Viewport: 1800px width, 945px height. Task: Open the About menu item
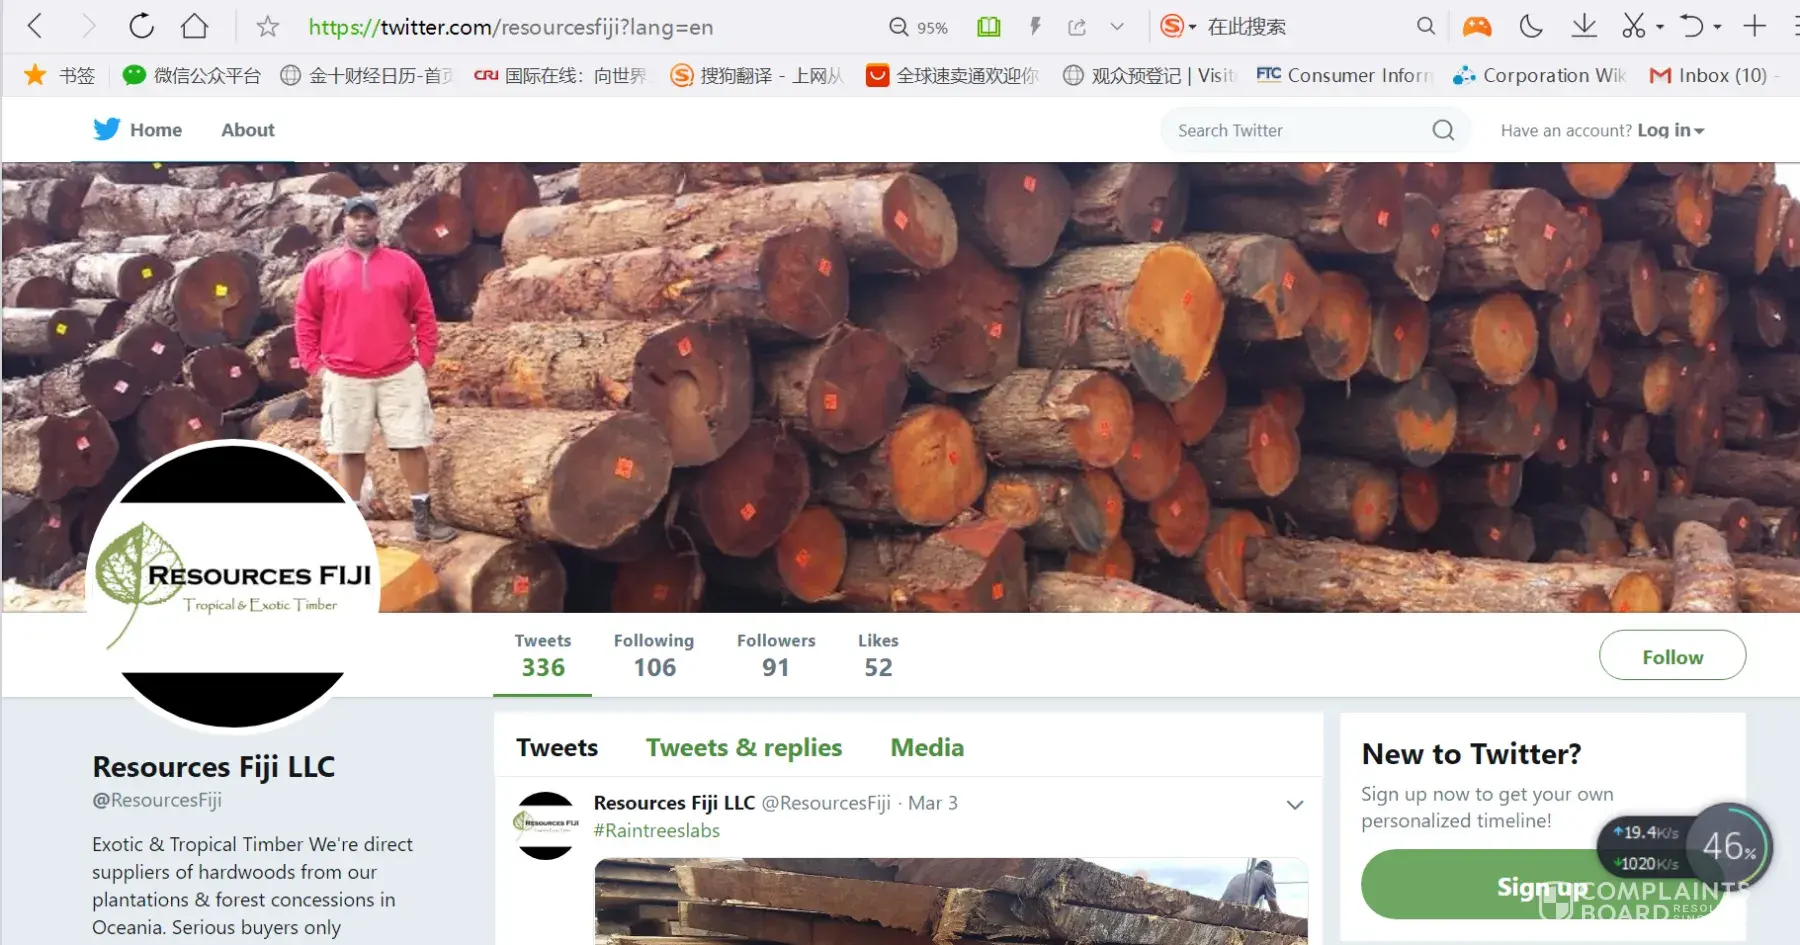[x=248, y=130]
